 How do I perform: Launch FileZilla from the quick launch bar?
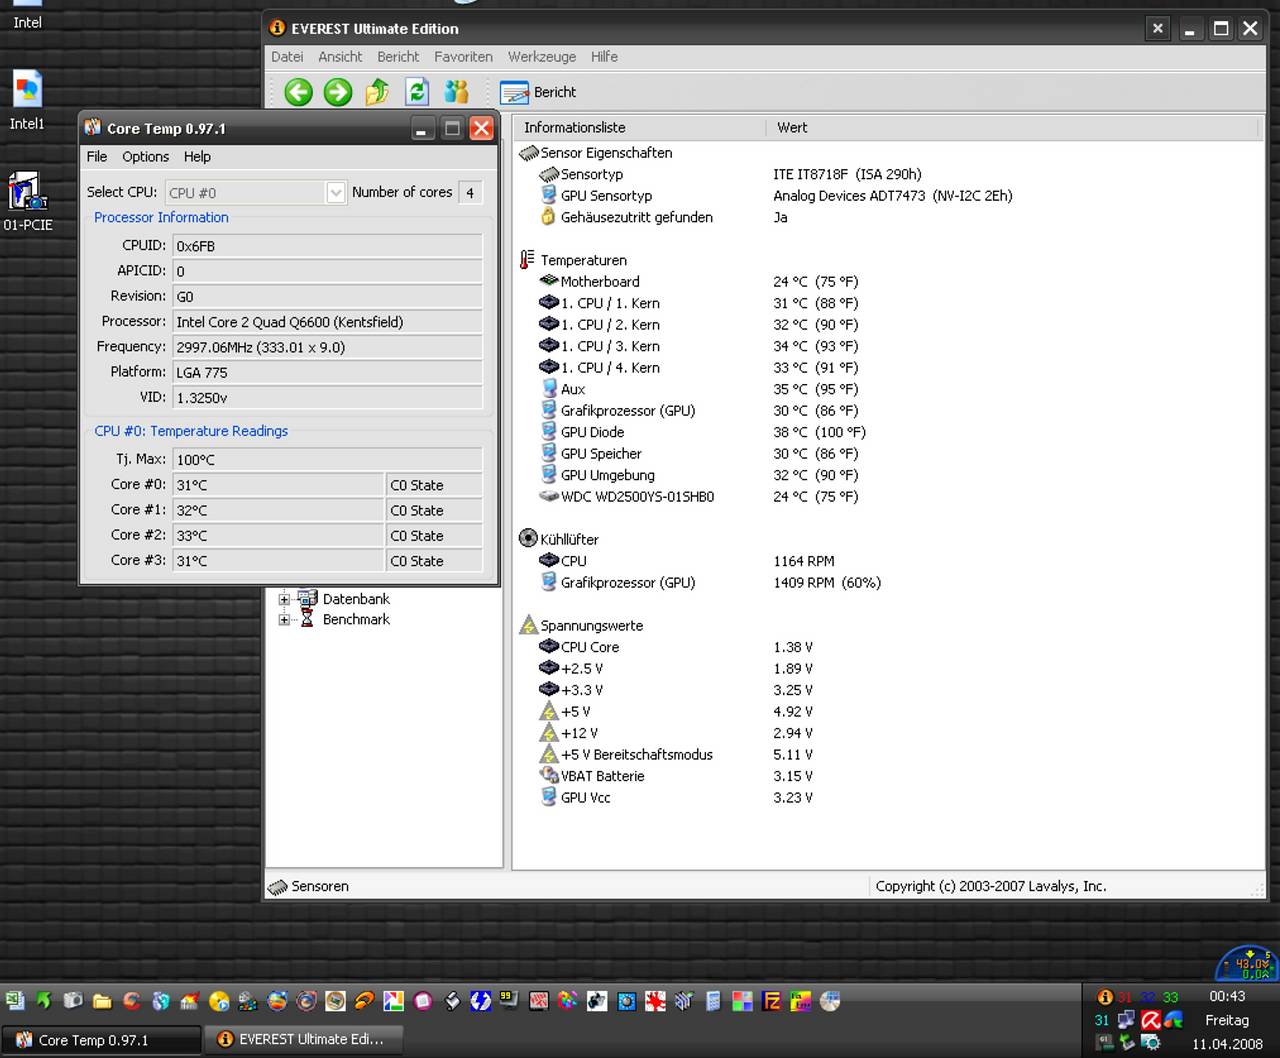click(x=771, y=1001)
